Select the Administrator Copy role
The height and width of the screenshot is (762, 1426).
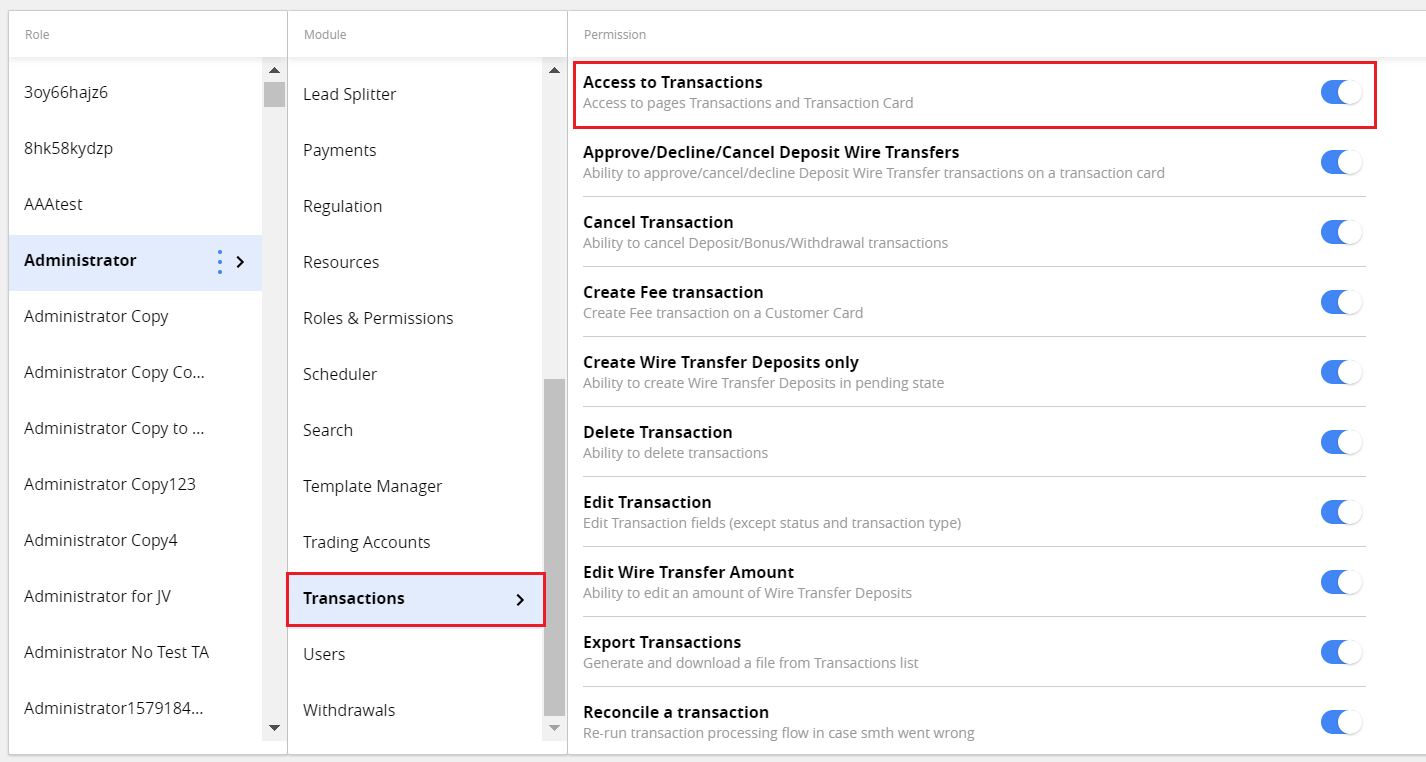point(96,316)
